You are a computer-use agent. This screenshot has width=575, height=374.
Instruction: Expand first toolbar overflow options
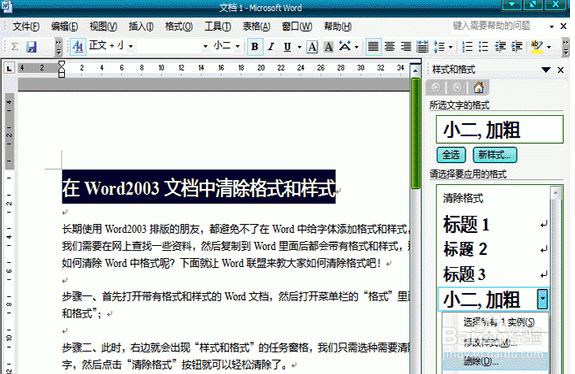click(x=59, y=47)
